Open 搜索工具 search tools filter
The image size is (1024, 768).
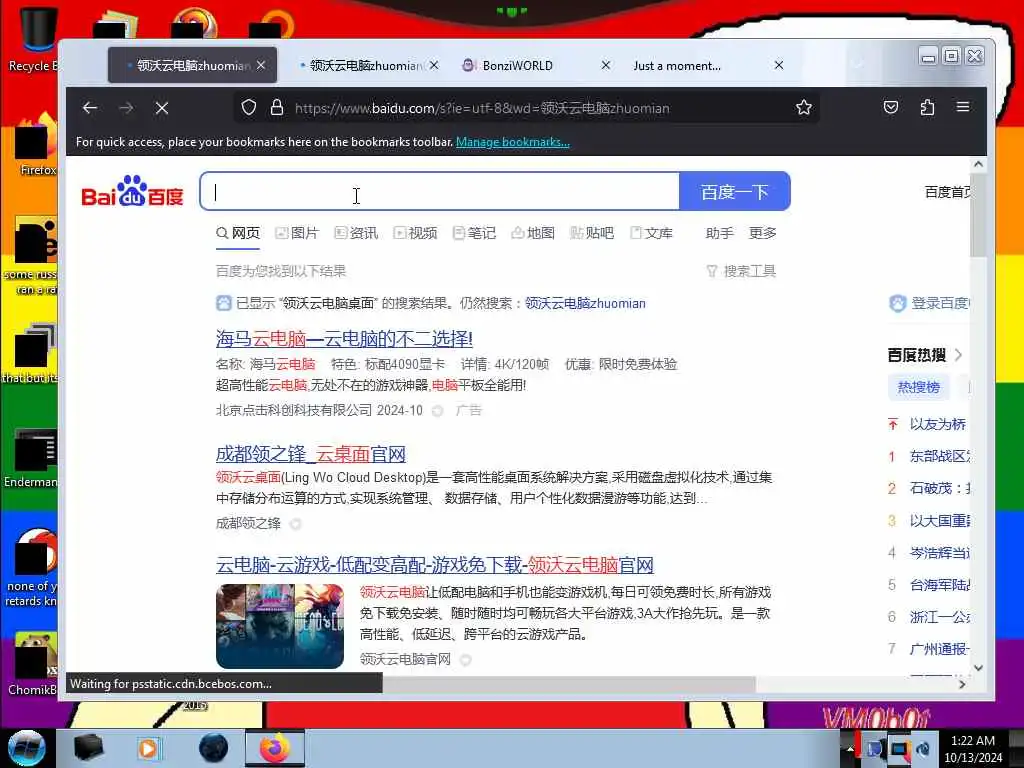click(x=741, y=271)
